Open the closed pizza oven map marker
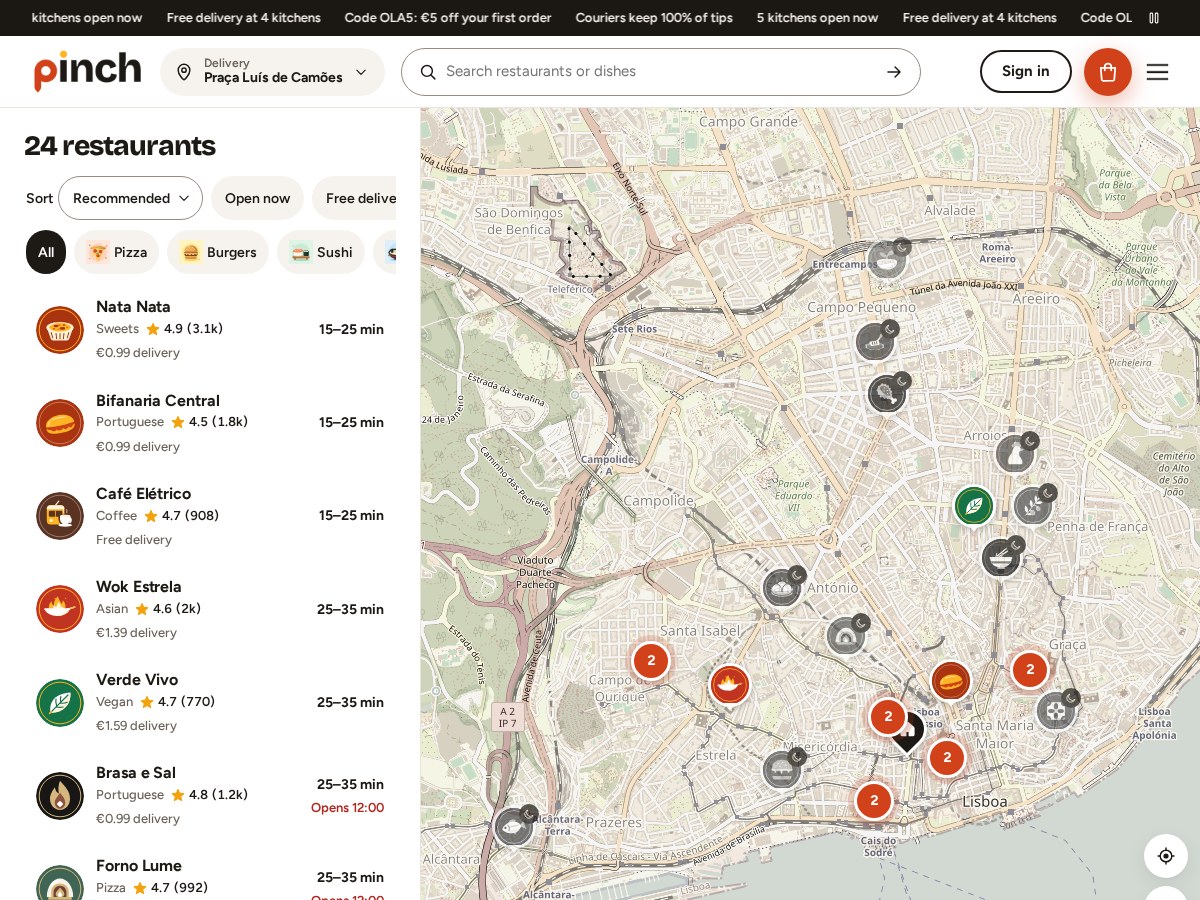1200x900 pixels. pyautogui.click(x=846, y=635)
